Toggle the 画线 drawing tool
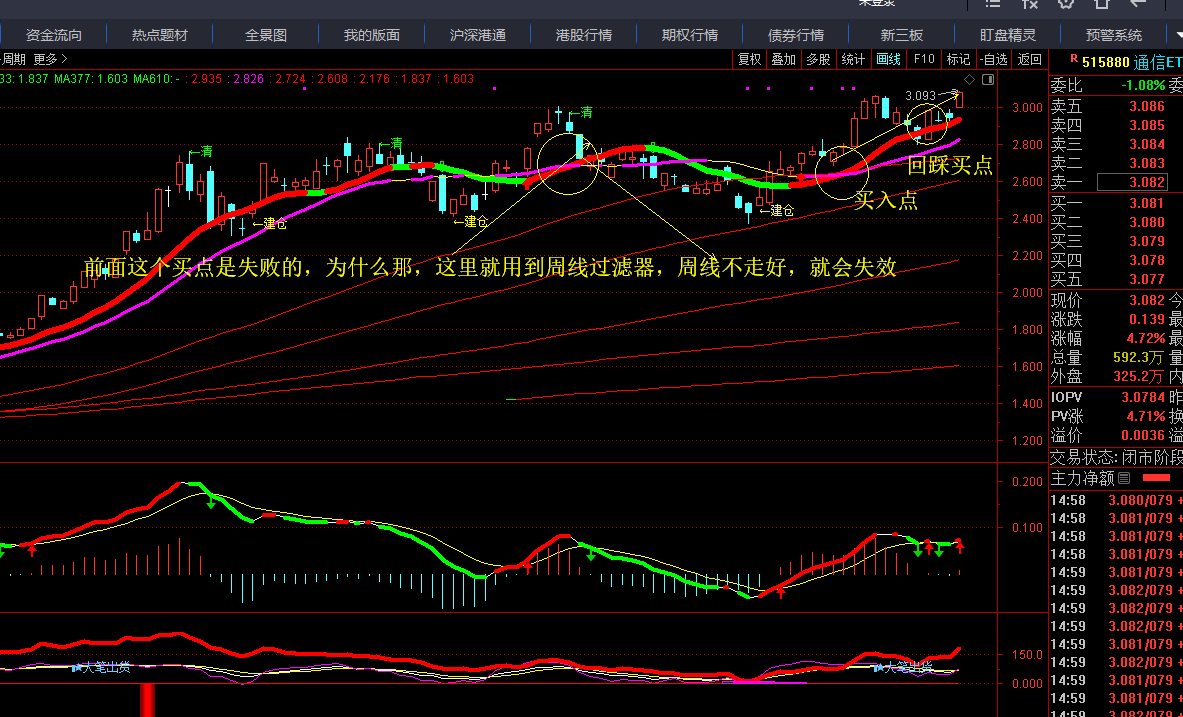 (888, 59)
